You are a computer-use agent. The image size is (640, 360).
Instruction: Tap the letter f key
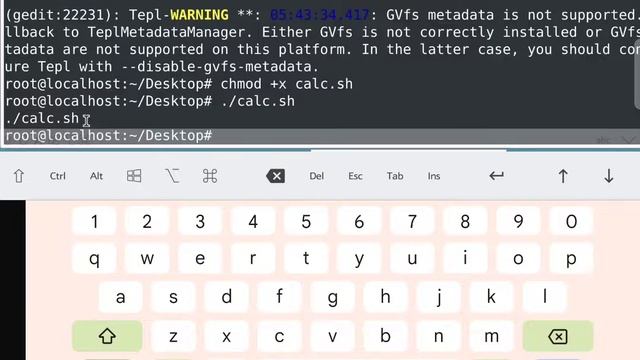[280, 297]
